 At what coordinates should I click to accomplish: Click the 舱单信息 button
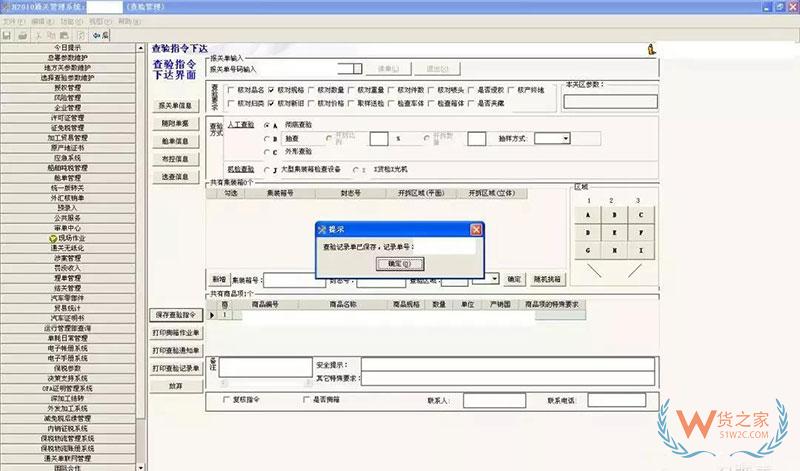pyautogui.click(x=176, y=141)
